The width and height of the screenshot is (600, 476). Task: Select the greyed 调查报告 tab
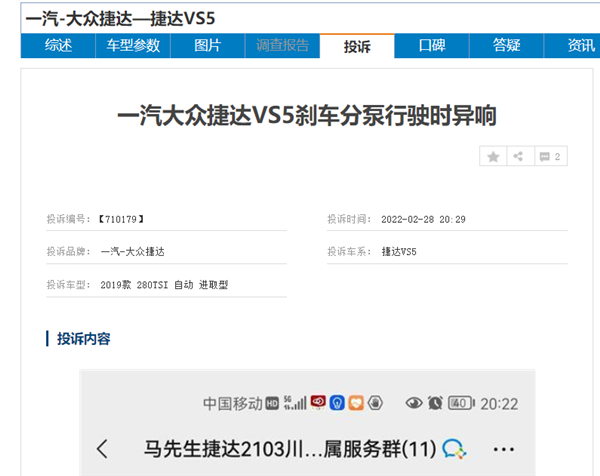tap(282, 46)
